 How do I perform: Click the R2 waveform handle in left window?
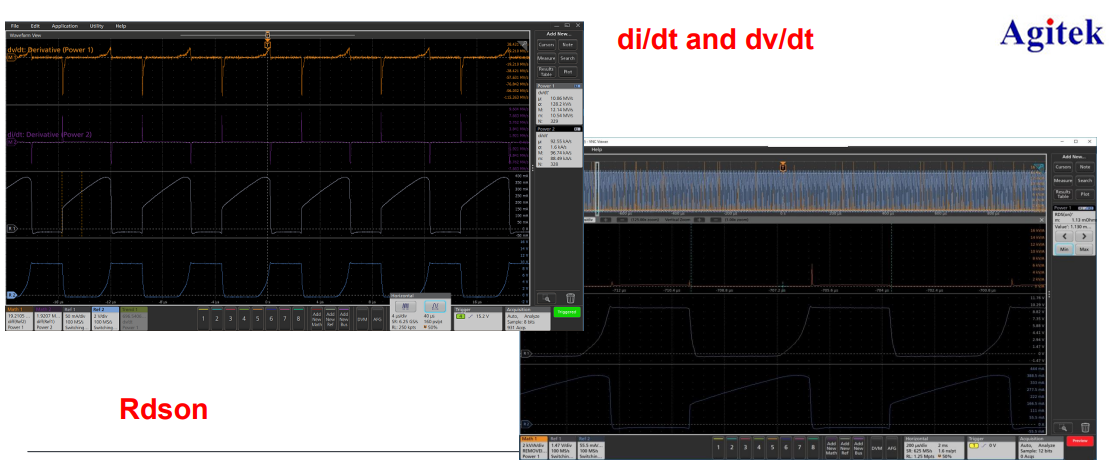point(11,294)
